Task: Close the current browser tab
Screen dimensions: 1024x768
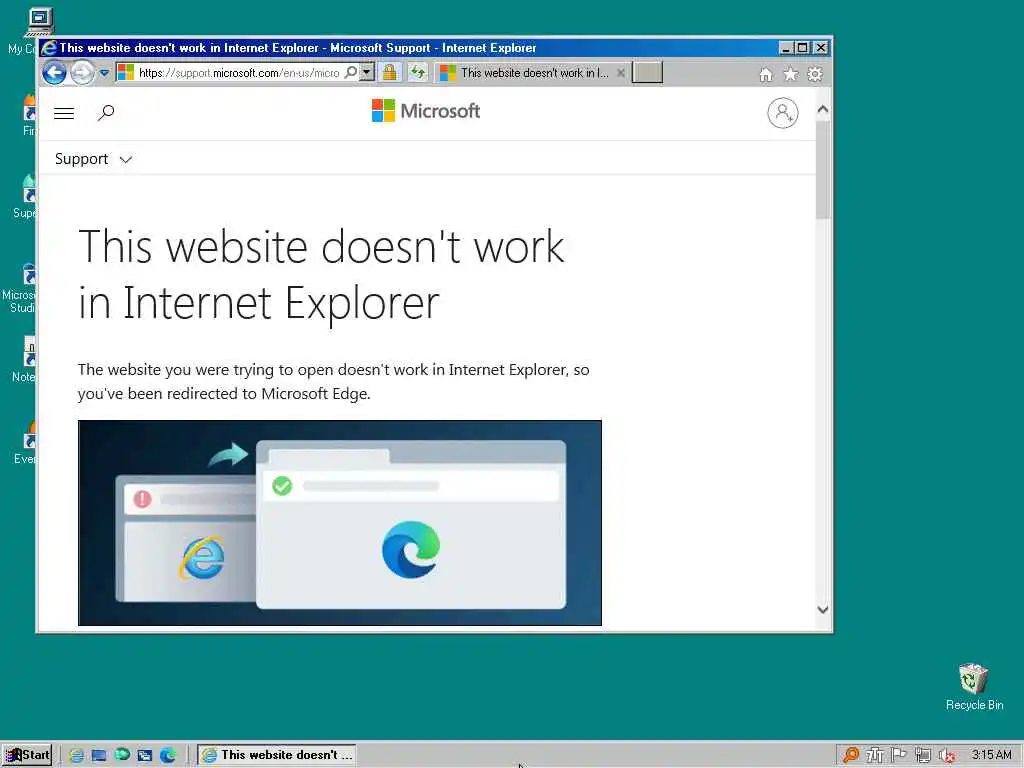Action: click(x=620, y=72)
